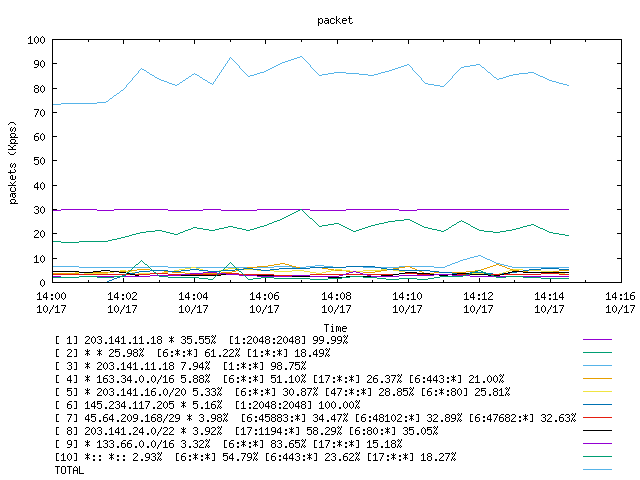This screenshot has width=640, height=480.
Task: Click the "[47:*:*] 28.85%" entry in row 5
Action: pyautogui.click(x=370, y=392)
